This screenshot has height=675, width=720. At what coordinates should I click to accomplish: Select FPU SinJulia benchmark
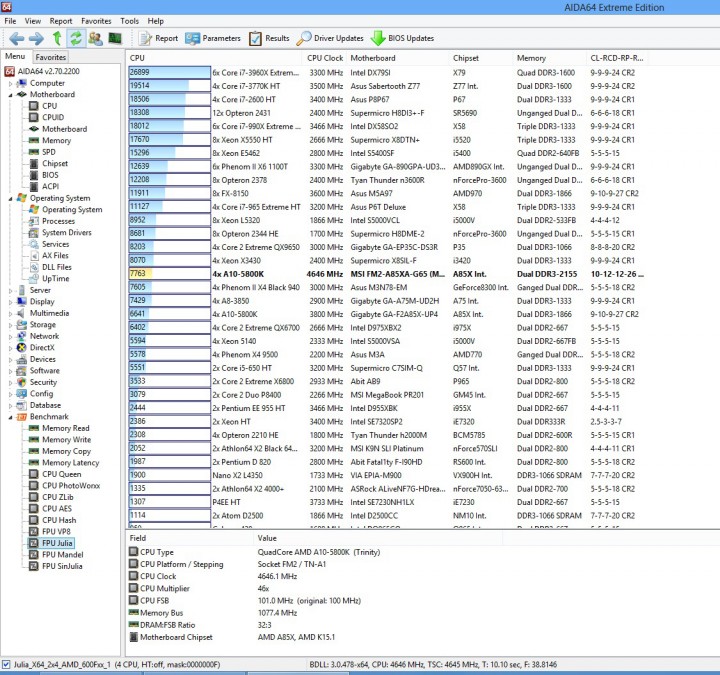click(x=56, y=566)
